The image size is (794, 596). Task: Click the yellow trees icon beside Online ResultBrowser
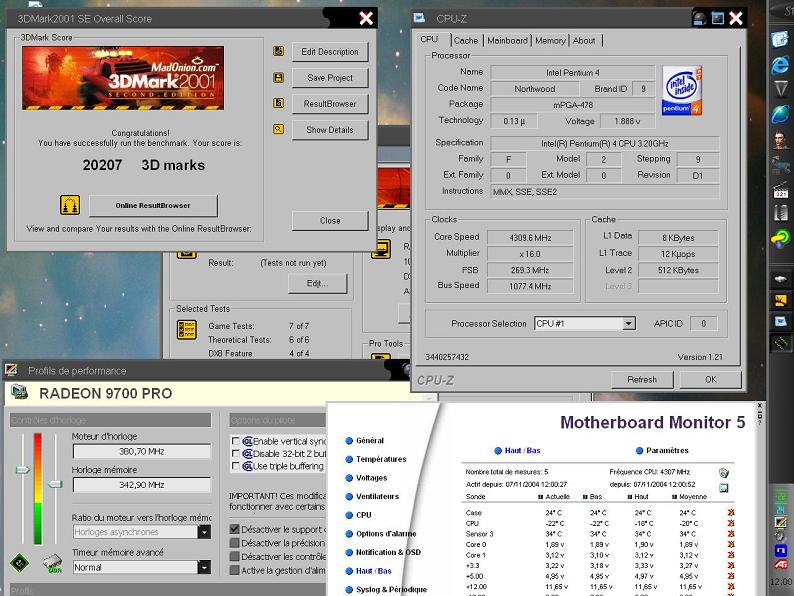(x=70, y=205)
